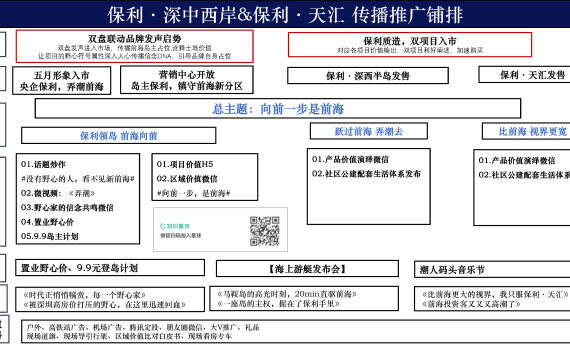The image size is (570, 360).
Task: Select the box 【海上游艇发布会】
Action: [307, 269]
